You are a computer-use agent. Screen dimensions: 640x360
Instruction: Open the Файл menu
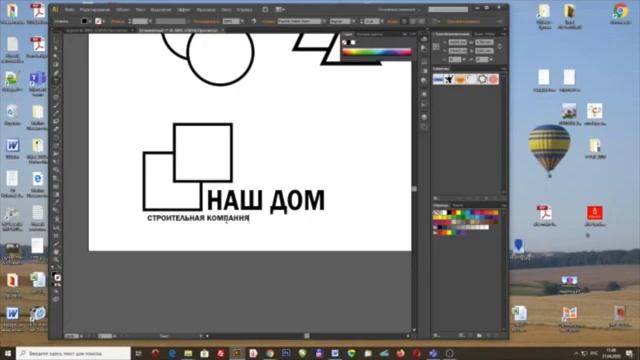69,10
